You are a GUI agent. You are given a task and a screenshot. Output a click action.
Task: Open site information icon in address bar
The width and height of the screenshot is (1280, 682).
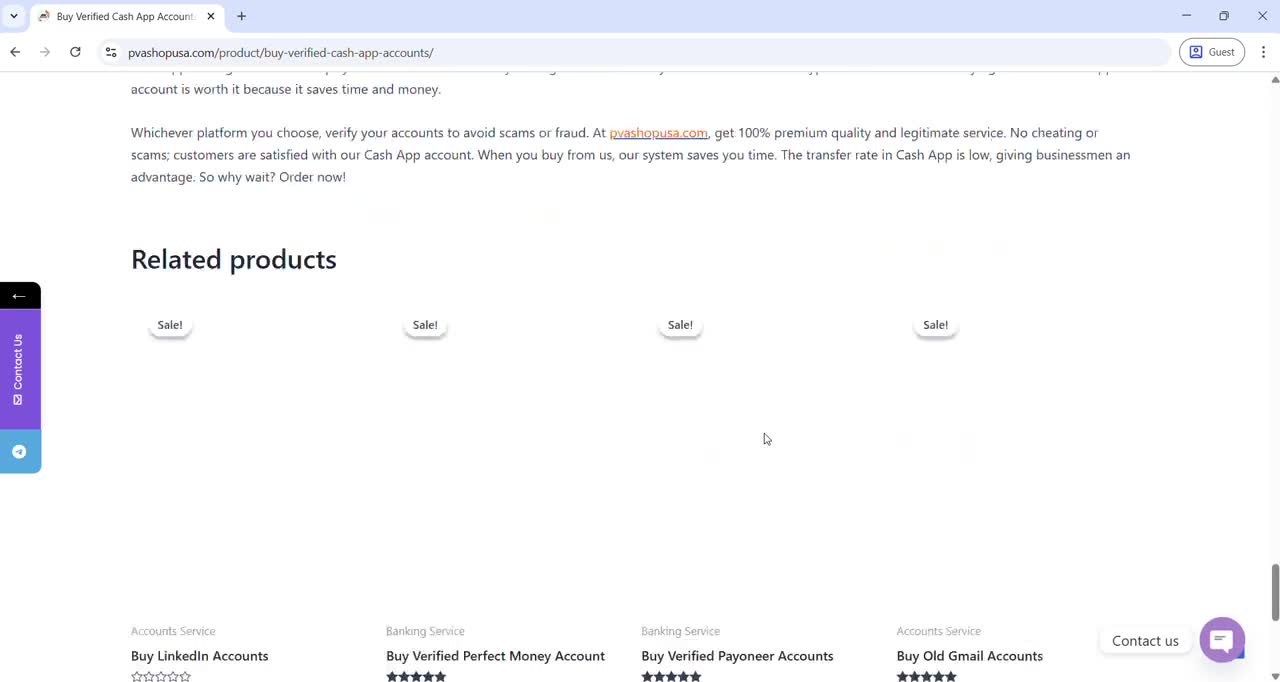111,52
